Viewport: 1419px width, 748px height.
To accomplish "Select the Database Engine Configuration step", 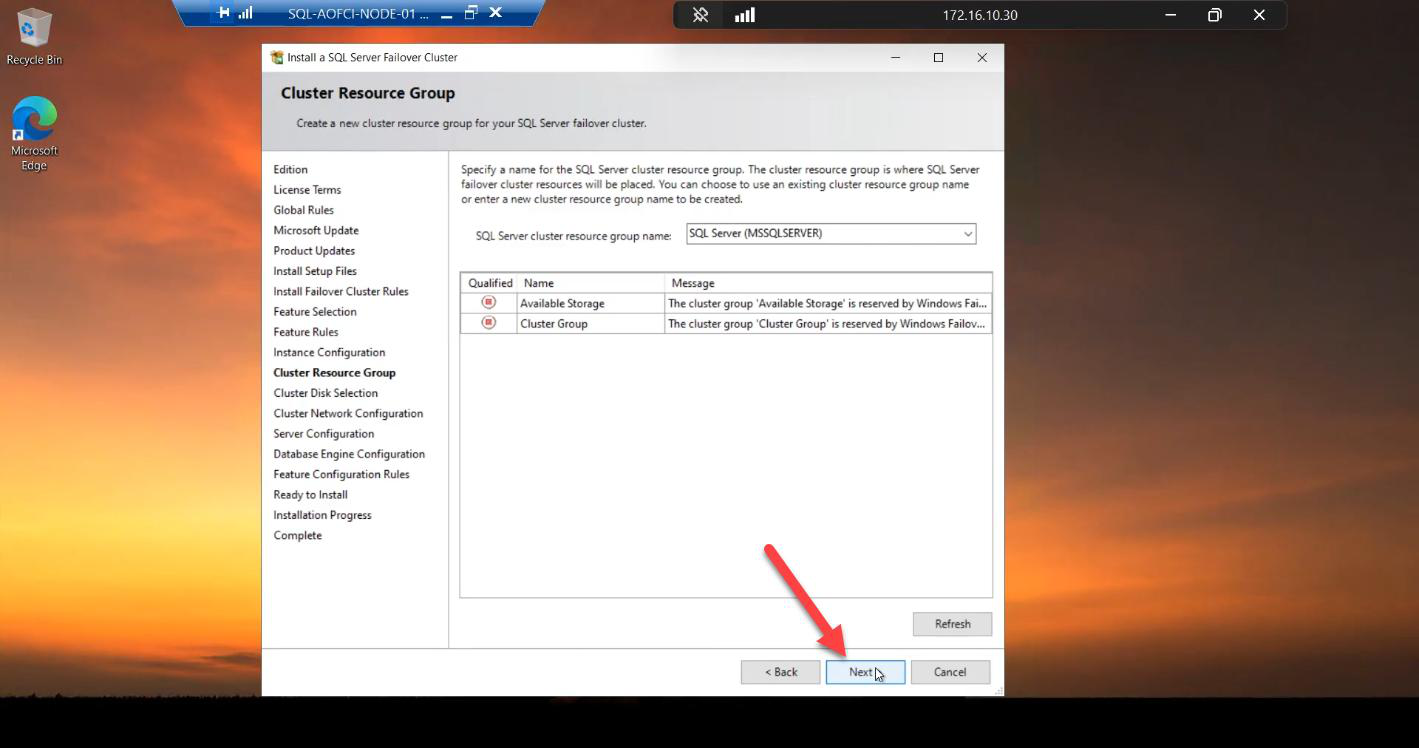I will [x=349, y=454].
